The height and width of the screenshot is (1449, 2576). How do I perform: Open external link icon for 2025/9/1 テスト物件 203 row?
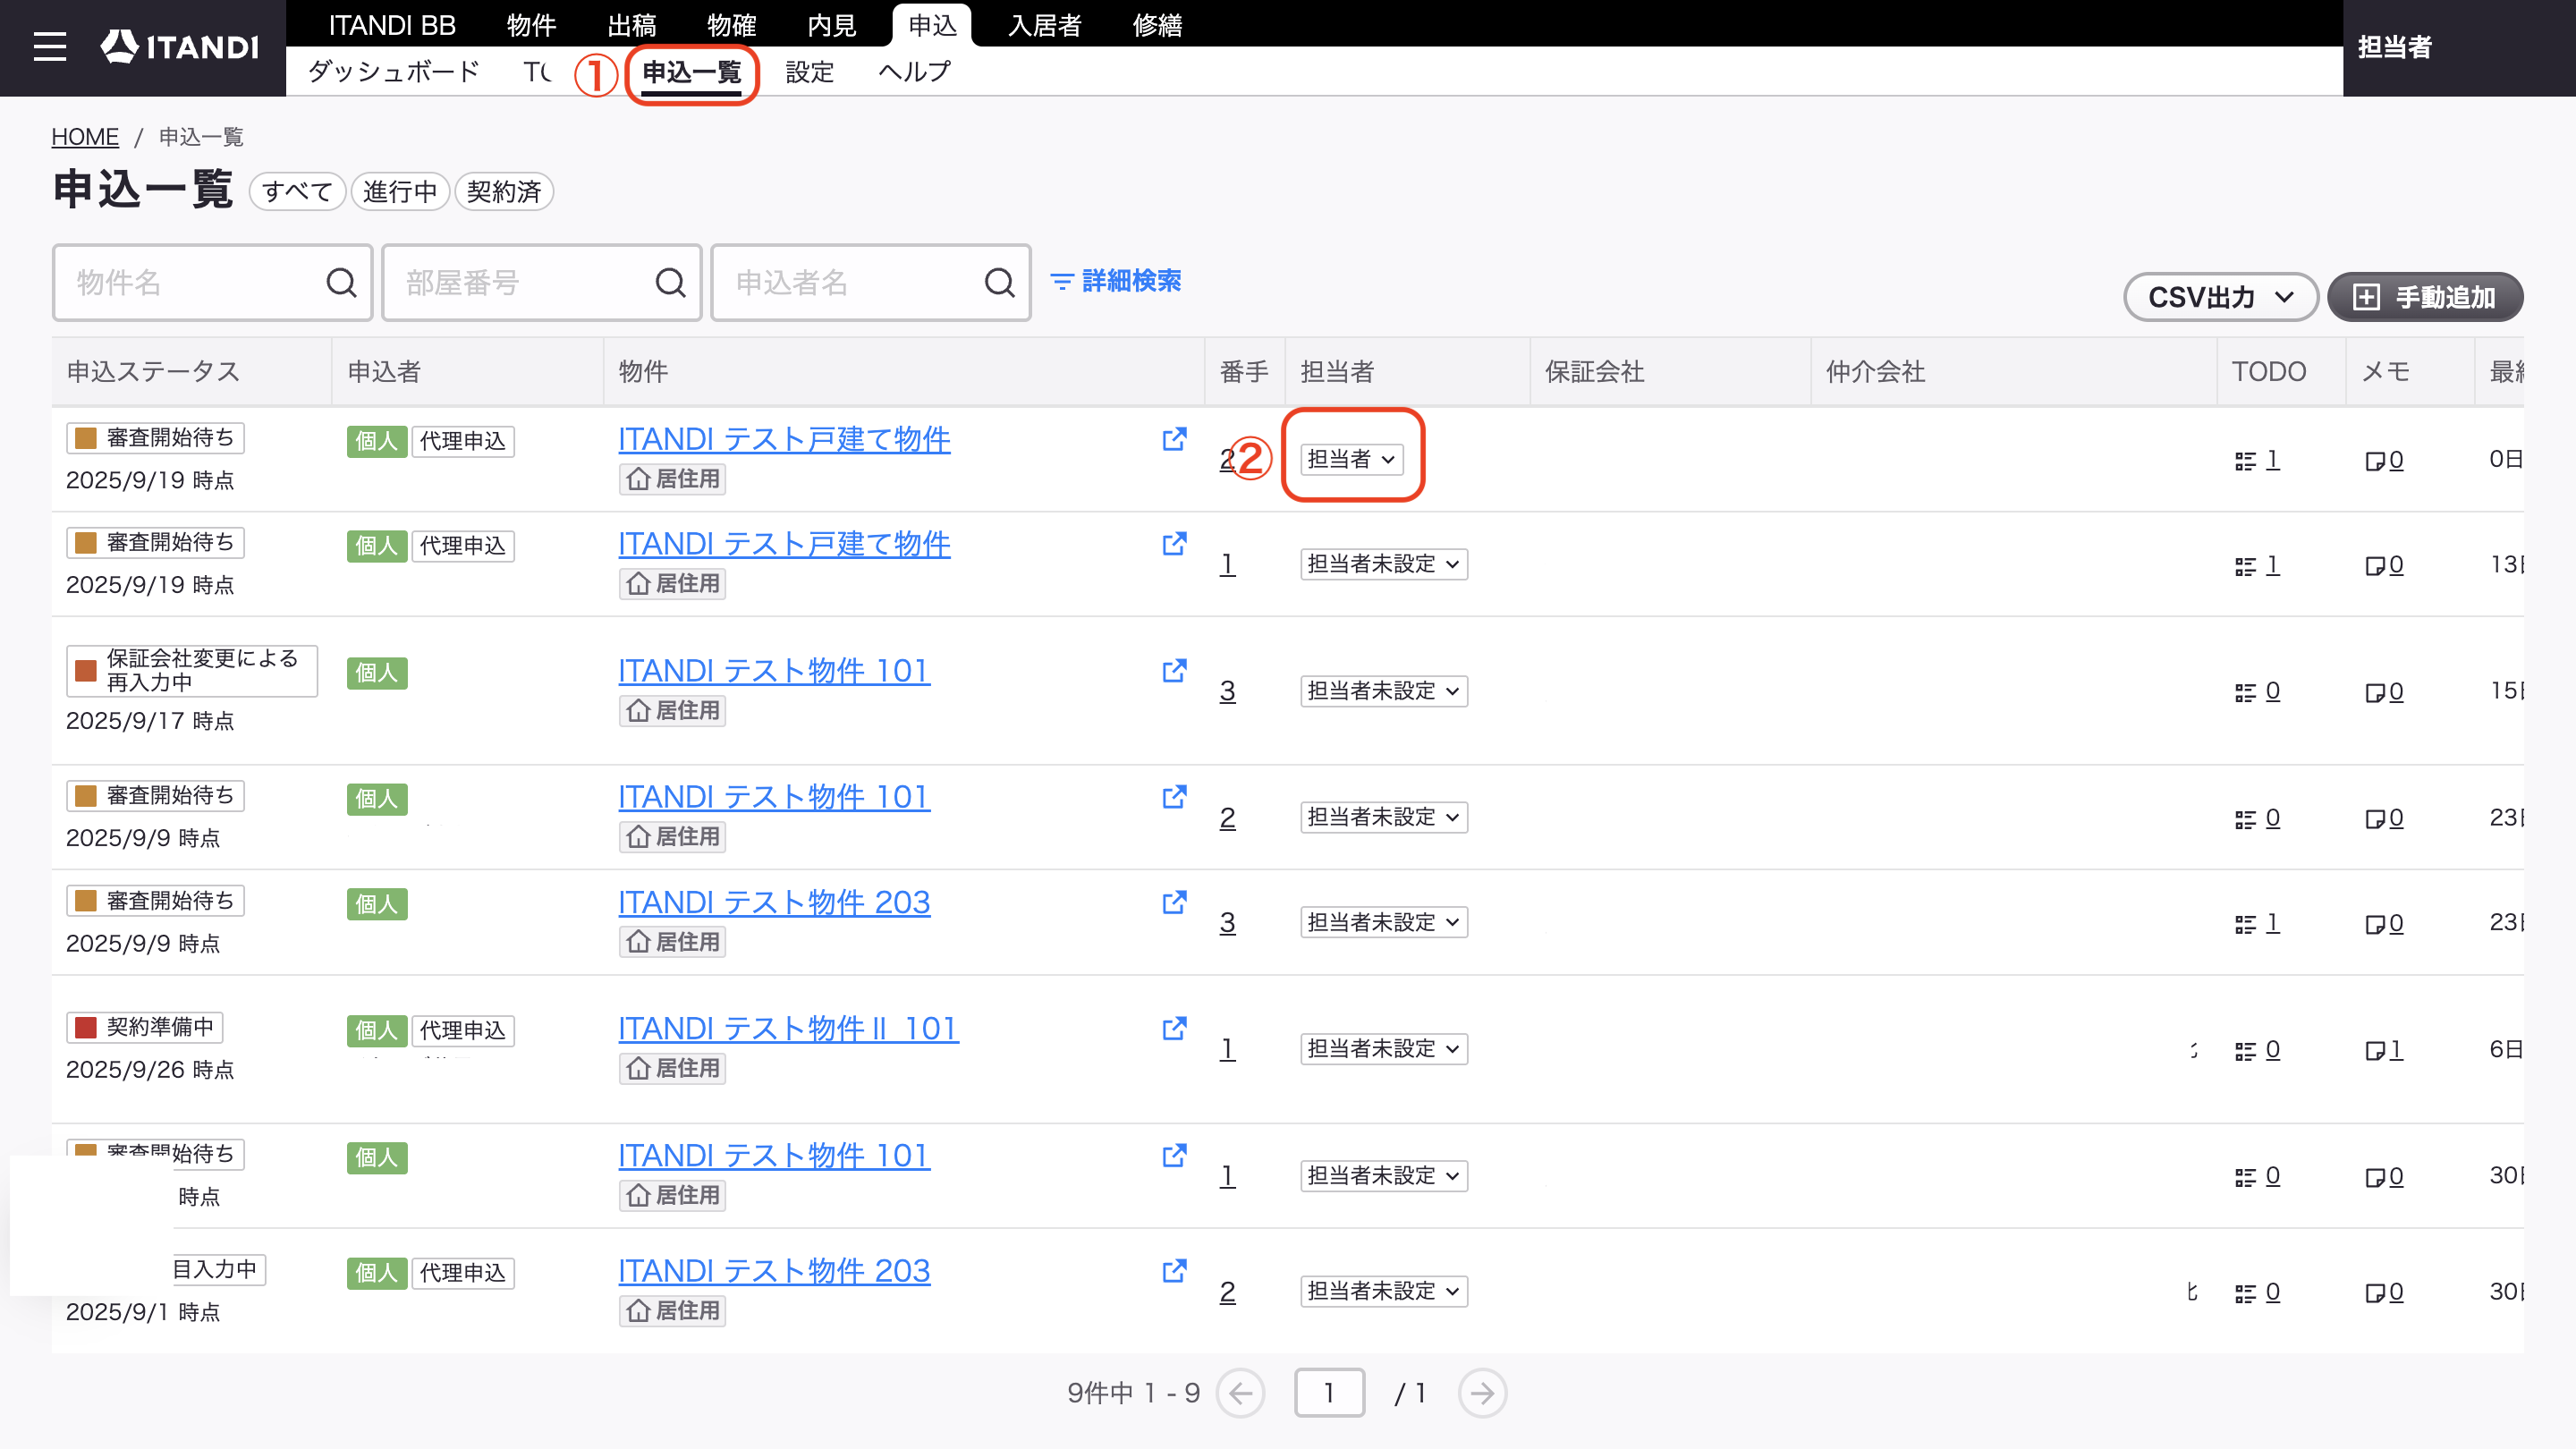tap(1174, 1270)
